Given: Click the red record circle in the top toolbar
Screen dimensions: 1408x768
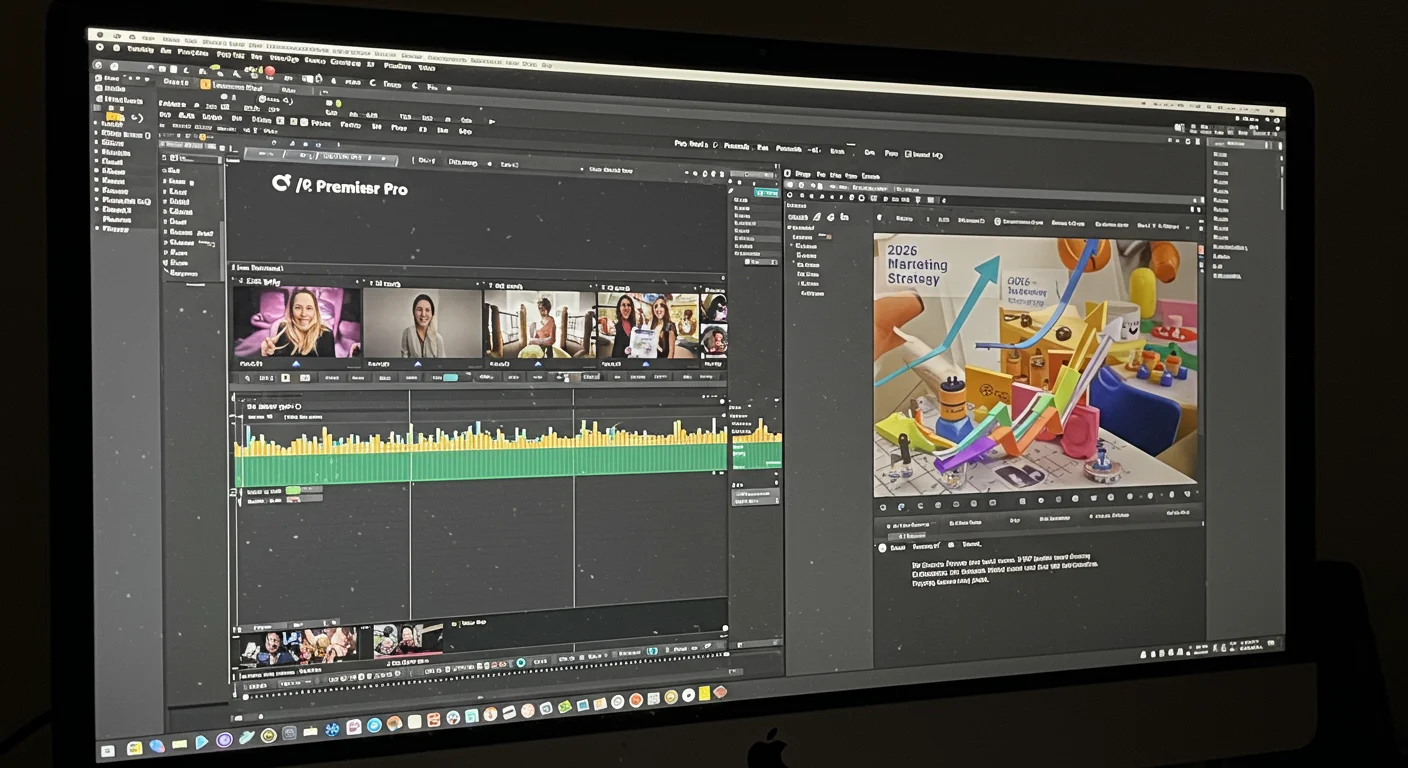Looking at the screenshot, I should coord(269,71).
